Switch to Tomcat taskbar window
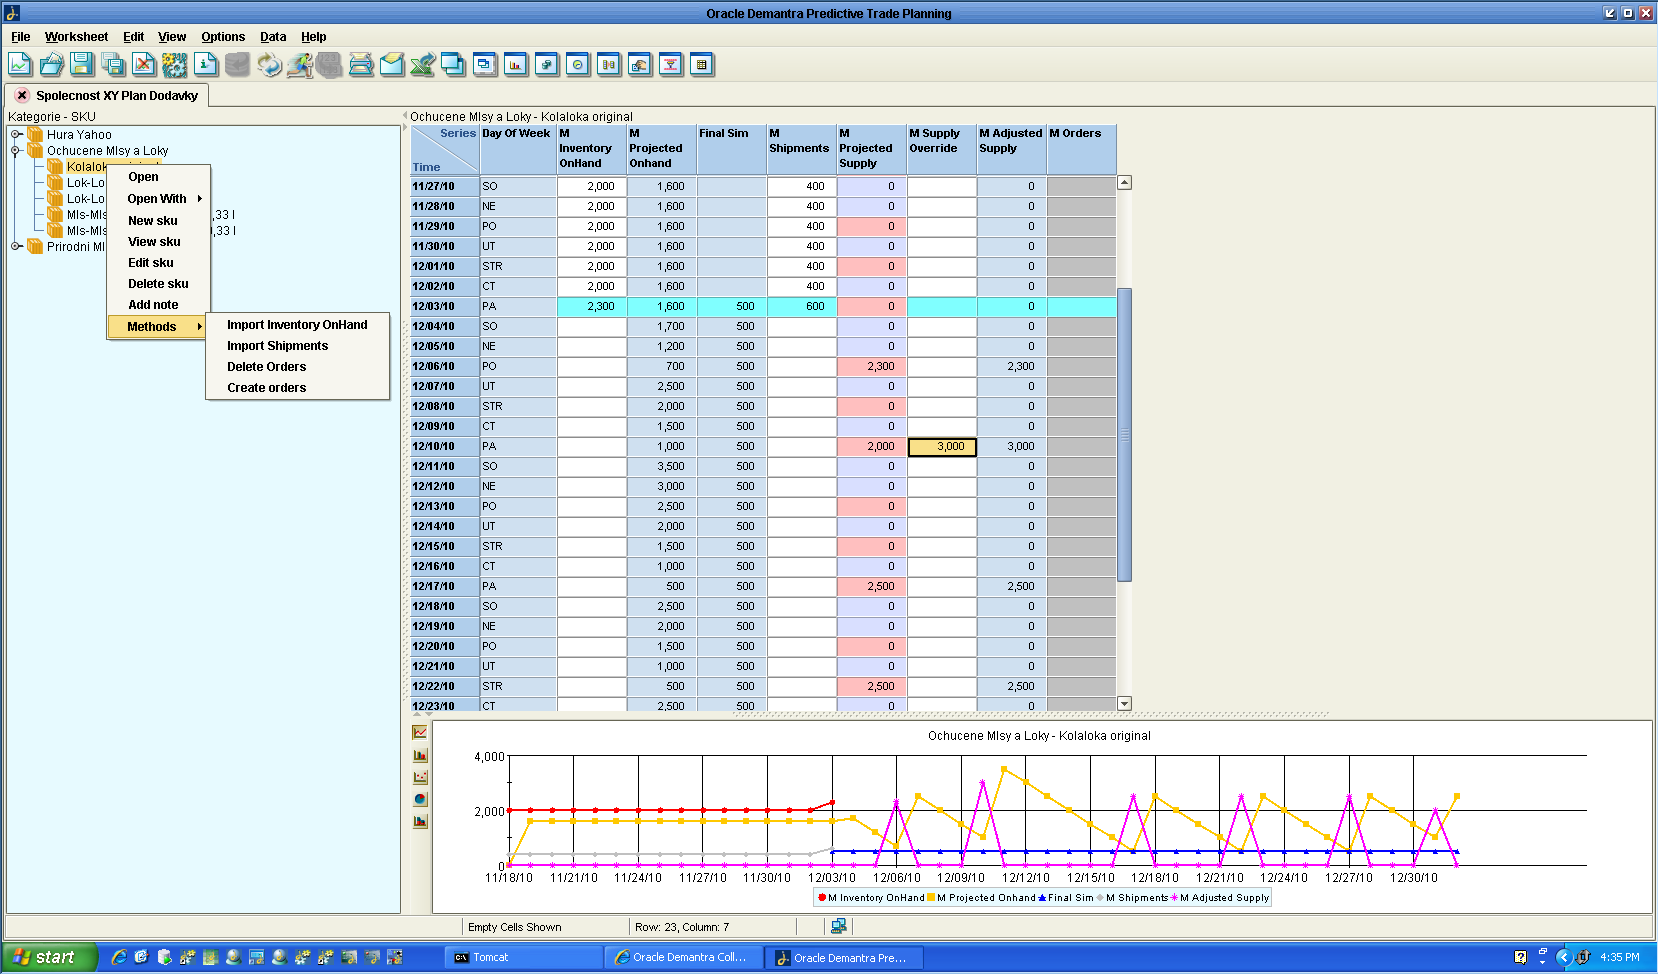This screenshot has width=1658, height=974. [x=523, y=957]
